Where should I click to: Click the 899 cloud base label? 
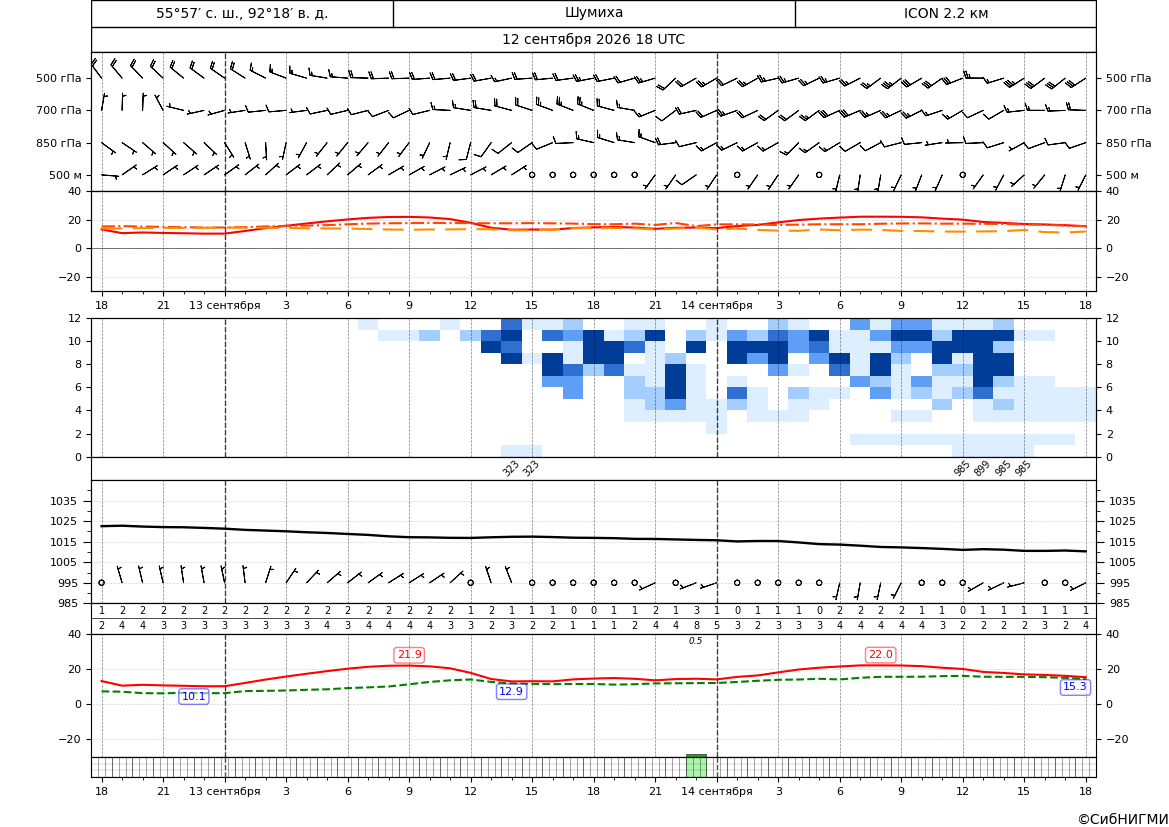[x=982, y=468]
